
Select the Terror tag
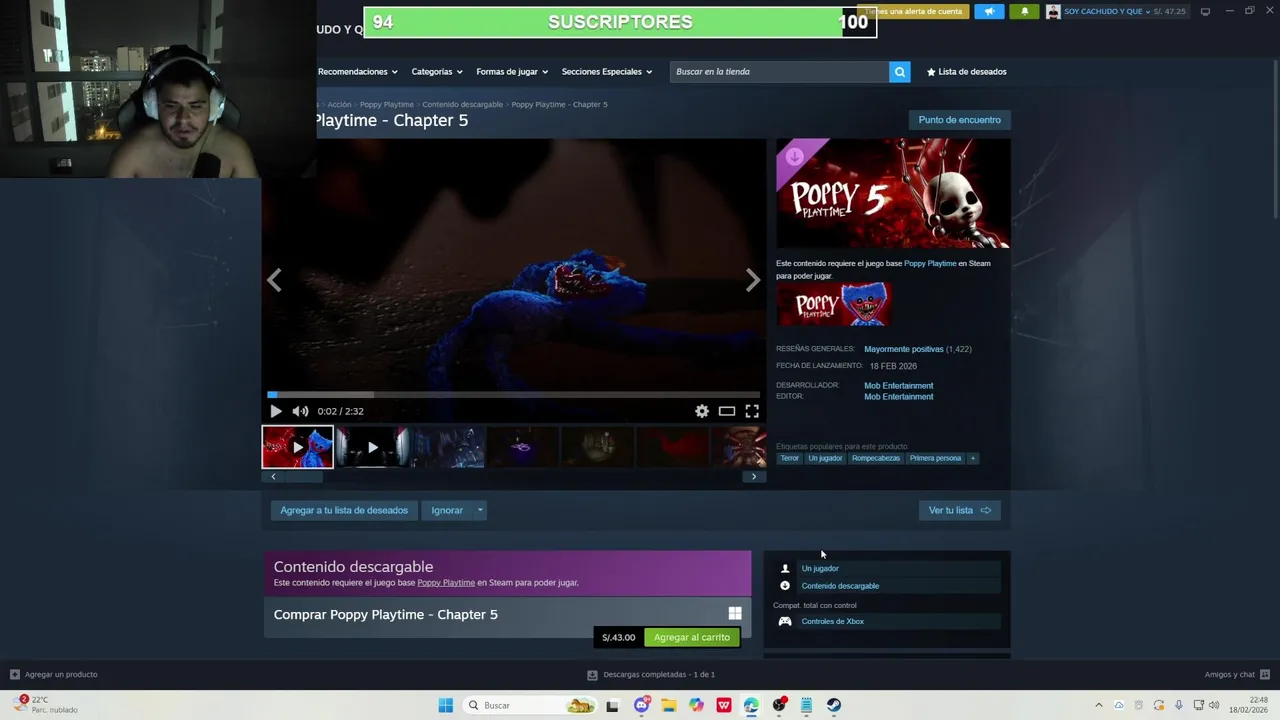coord(790,459)
